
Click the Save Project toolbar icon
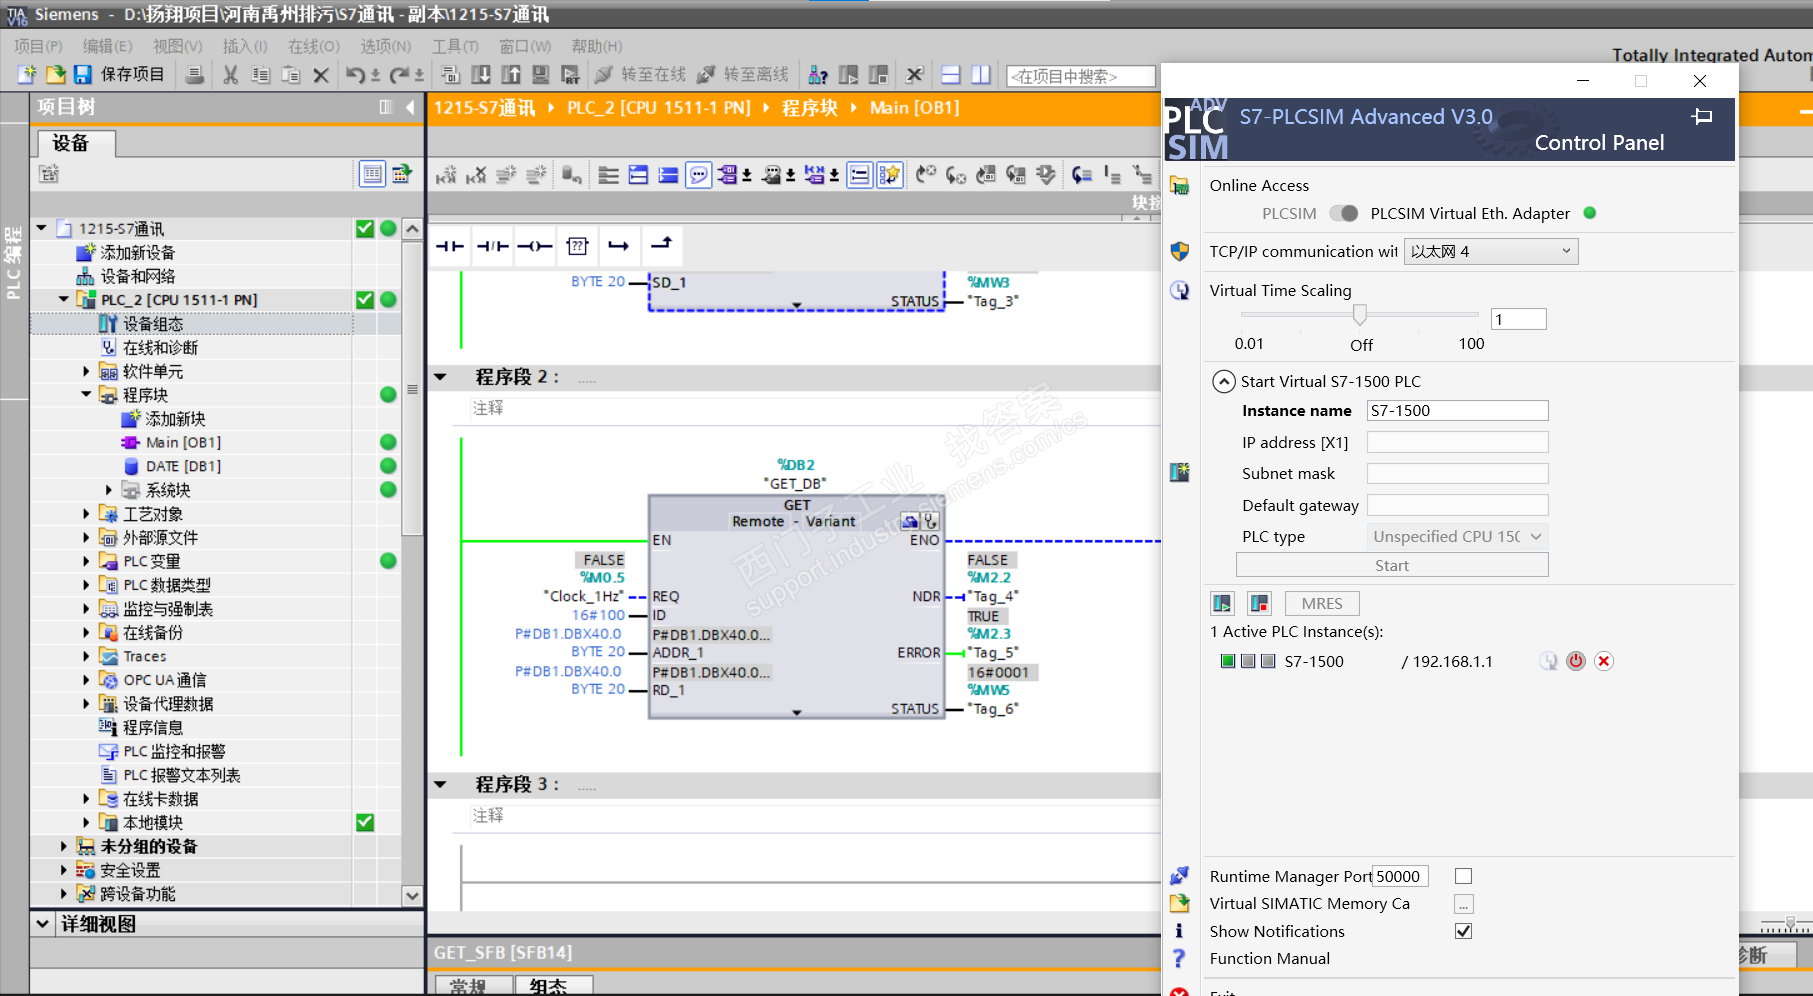83,75
